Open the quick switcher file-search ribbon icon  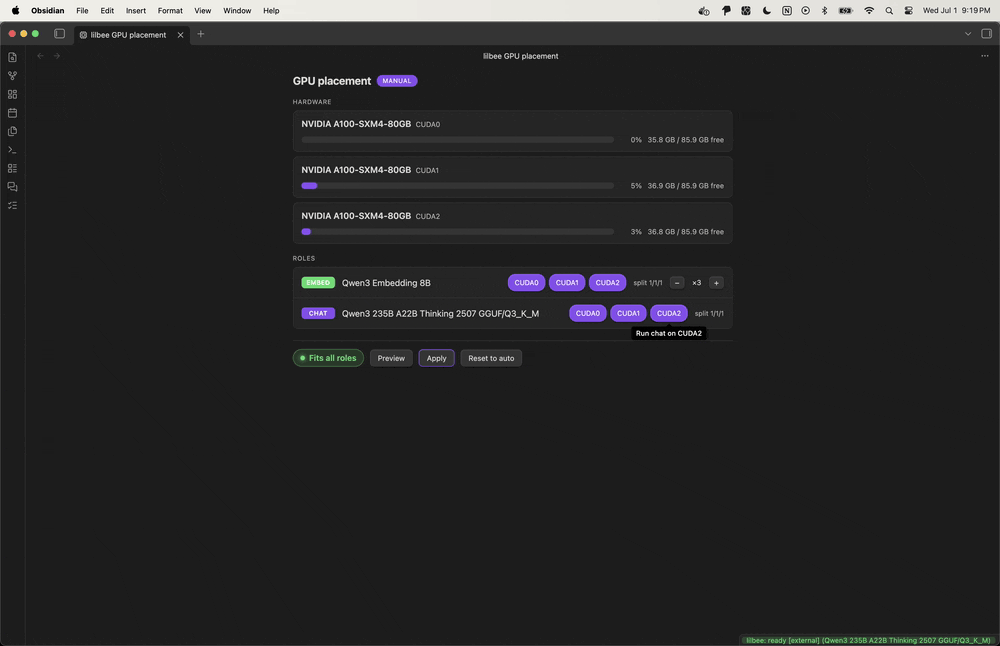pos(12,57)
